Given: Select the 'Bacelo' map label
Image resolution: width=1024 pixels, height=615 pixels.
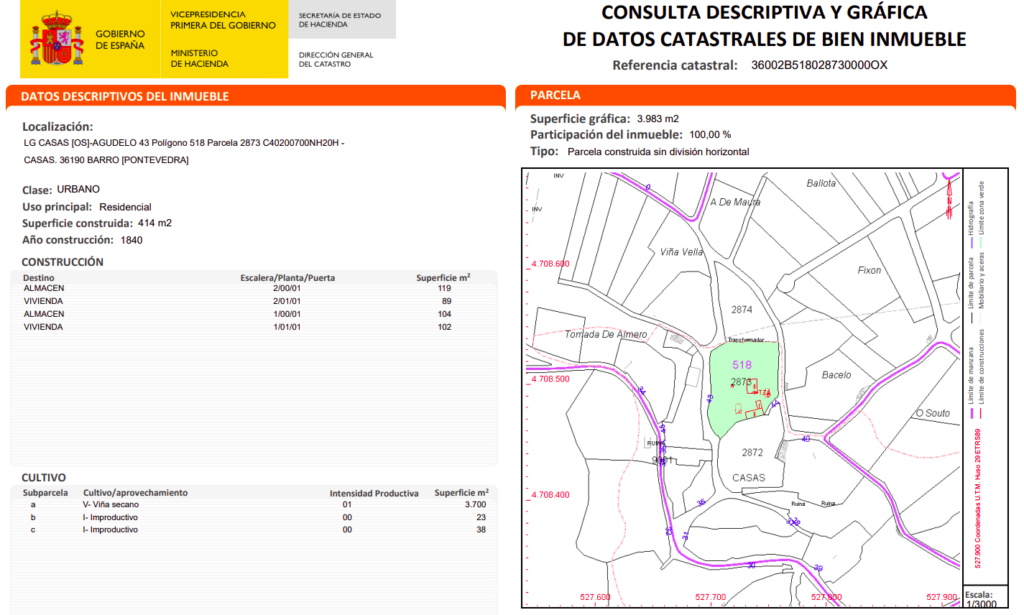Looking at the screenshot, I should (837, 375).
